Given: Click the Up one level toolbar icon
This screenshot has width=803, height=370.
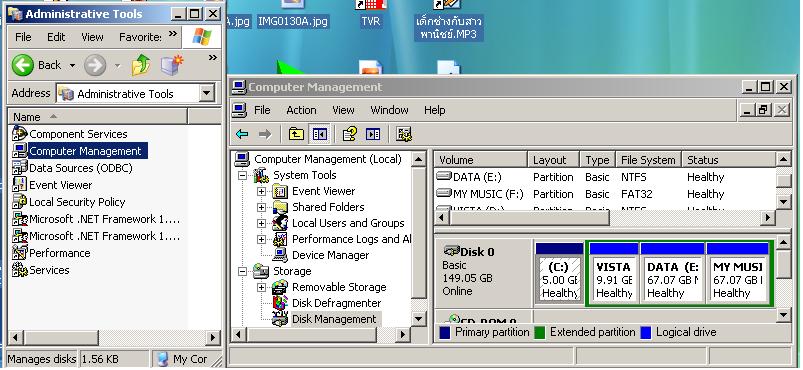Looking at the screenshot, I should (x=296, y=134).
